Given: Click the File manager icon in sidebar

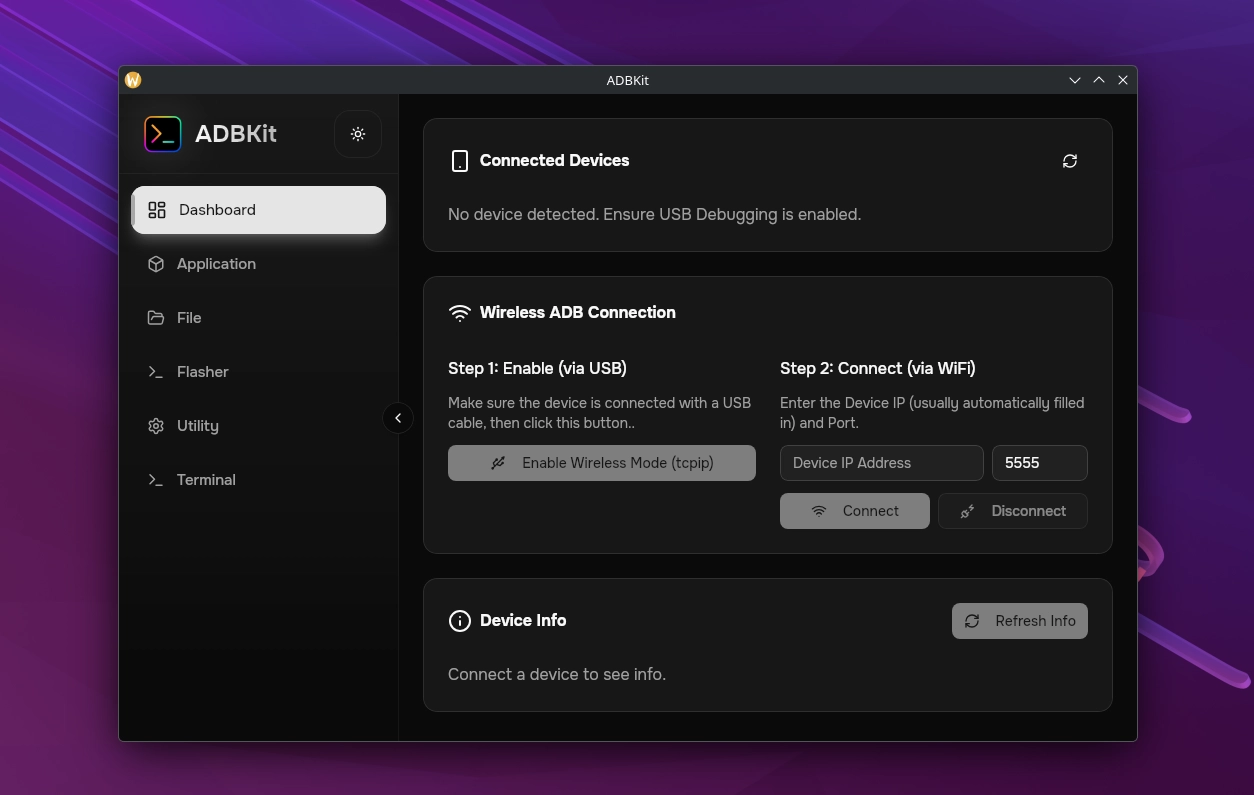Looking at the screenshot, I should pos(156,318).
